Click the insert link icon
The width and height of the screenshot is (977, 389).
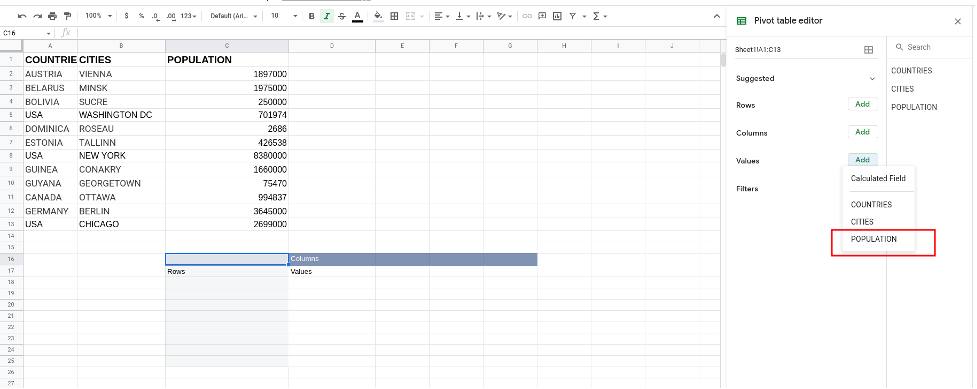527,16
